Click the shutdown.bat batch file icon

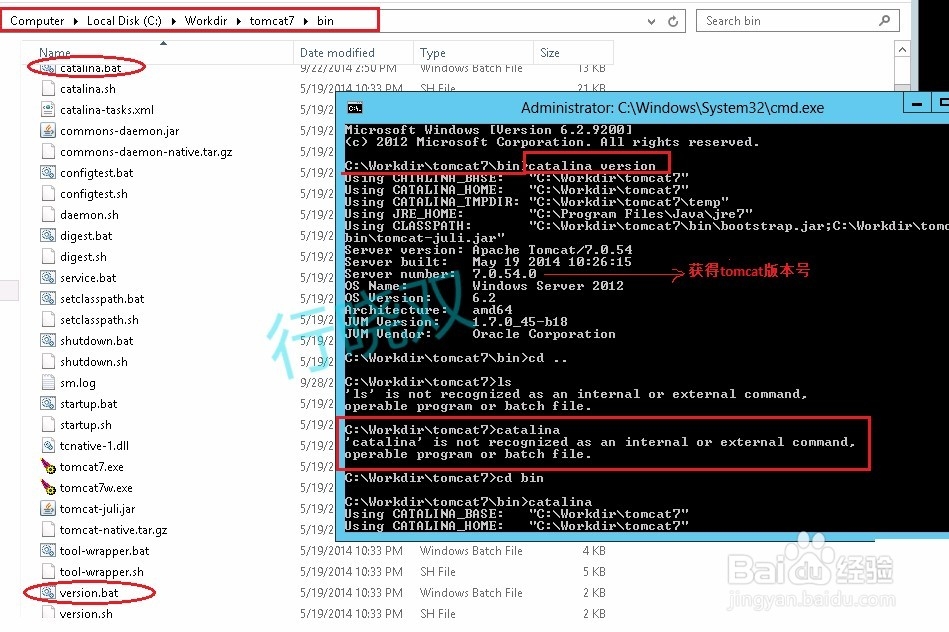point(48,340)
